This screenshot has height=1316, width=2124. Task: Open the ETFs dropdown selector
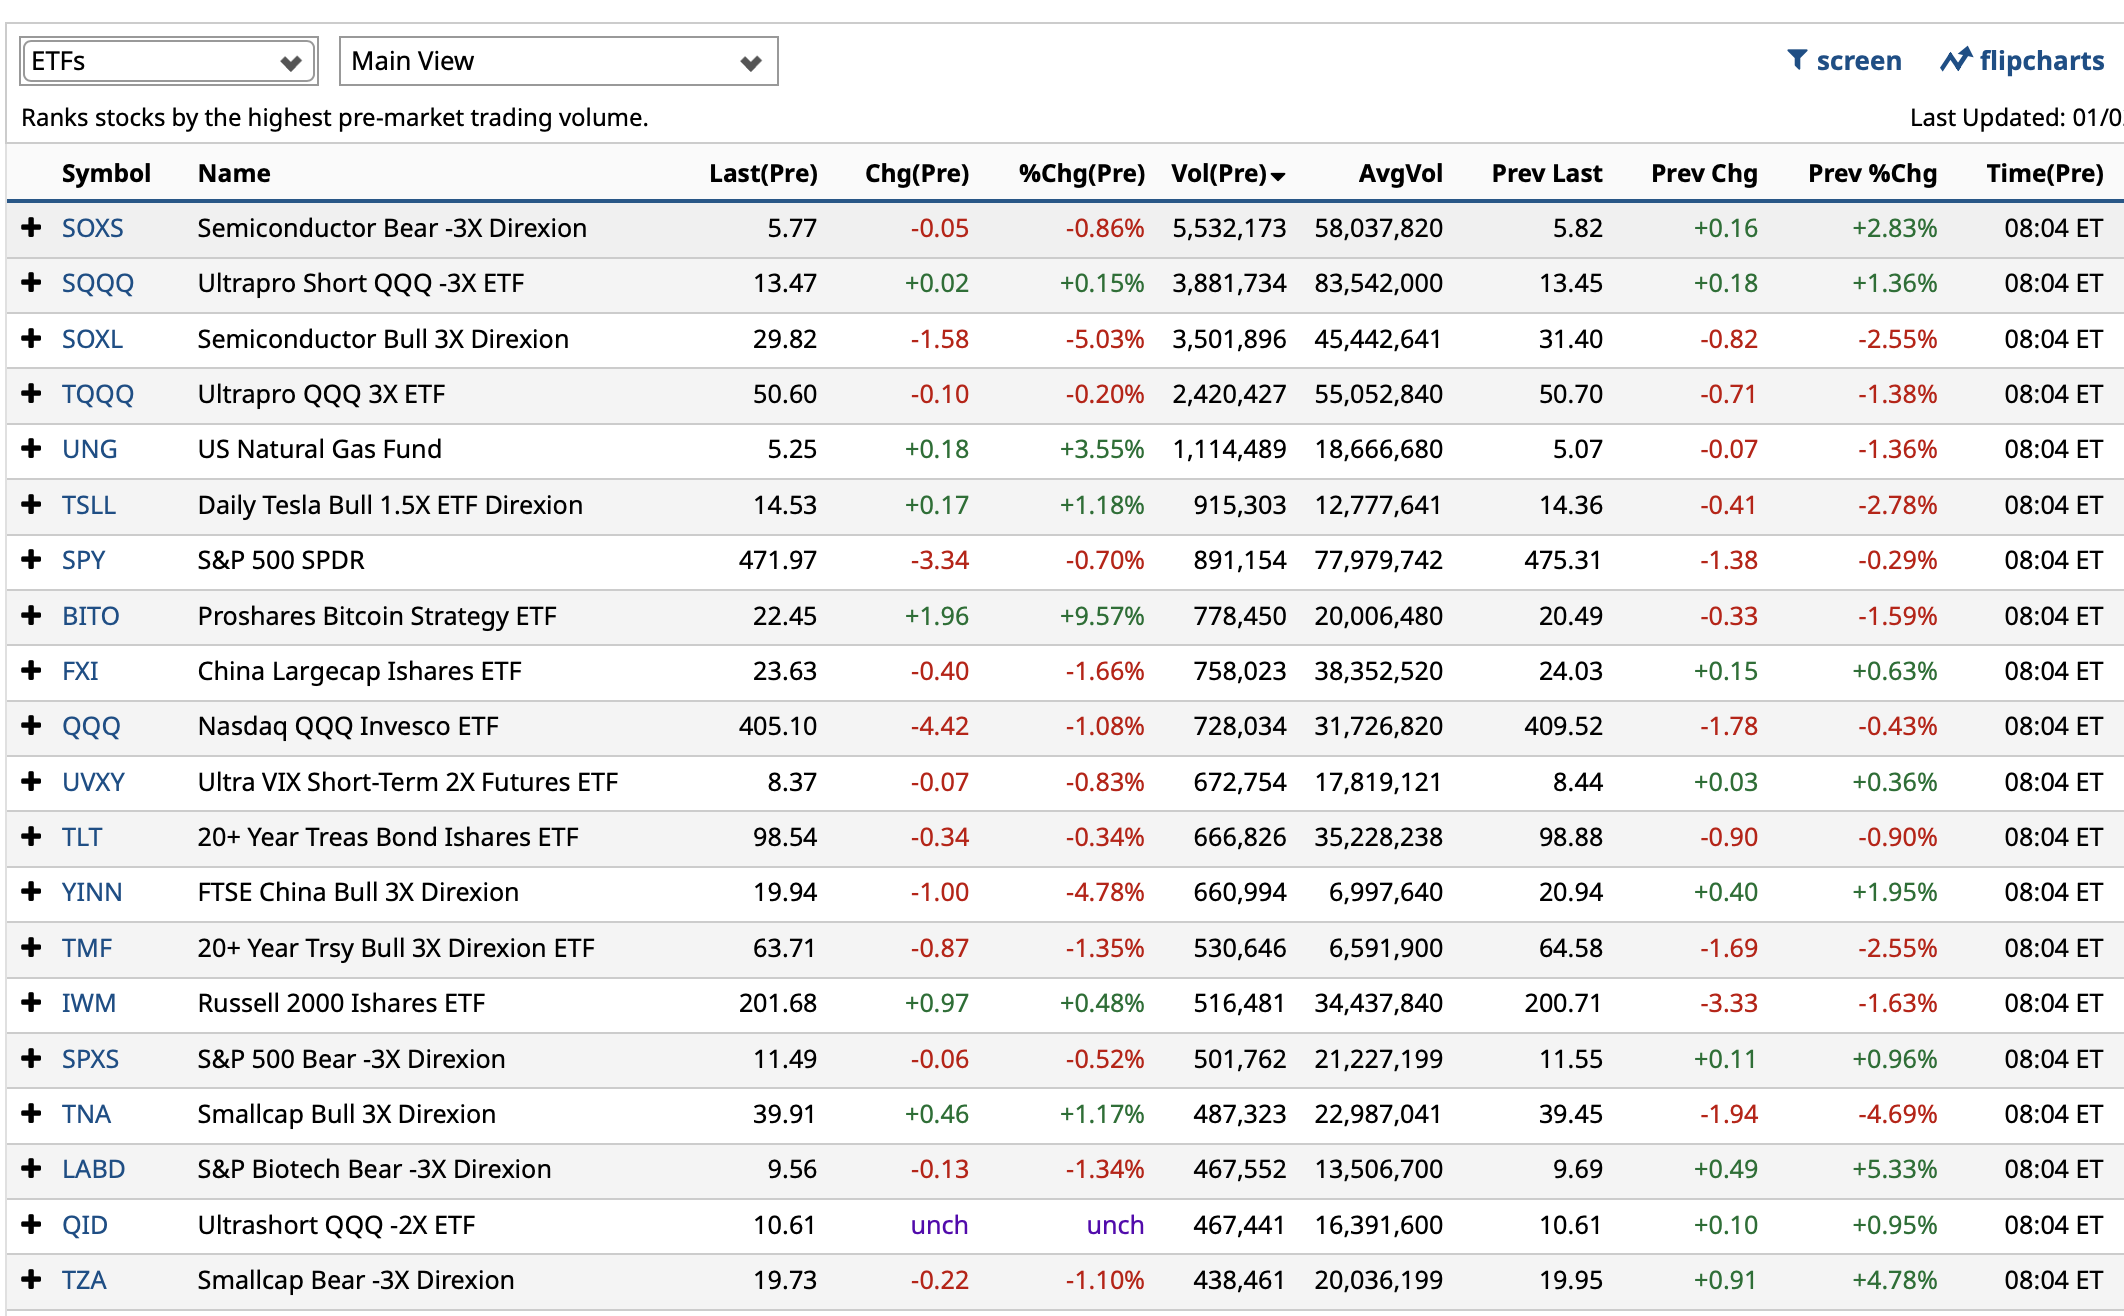(x=168, y=61)
